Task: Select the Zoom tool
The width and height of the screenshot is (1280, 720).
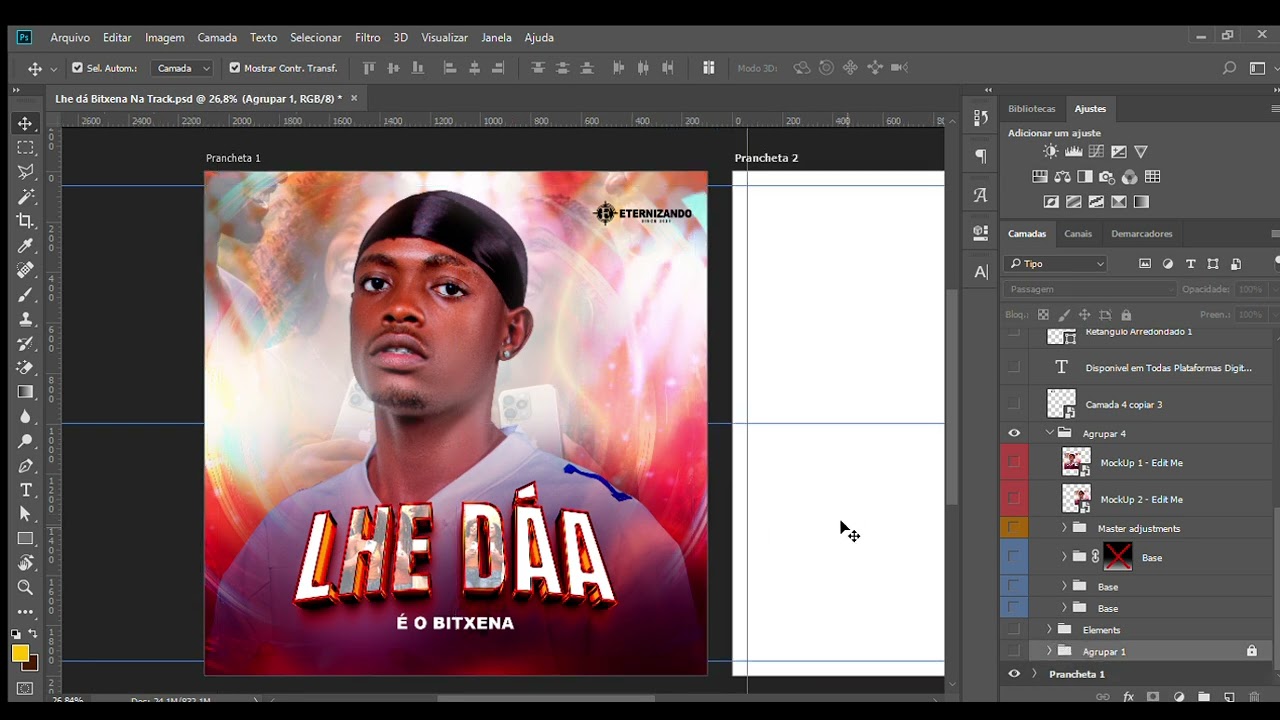Action: (26, 587)
